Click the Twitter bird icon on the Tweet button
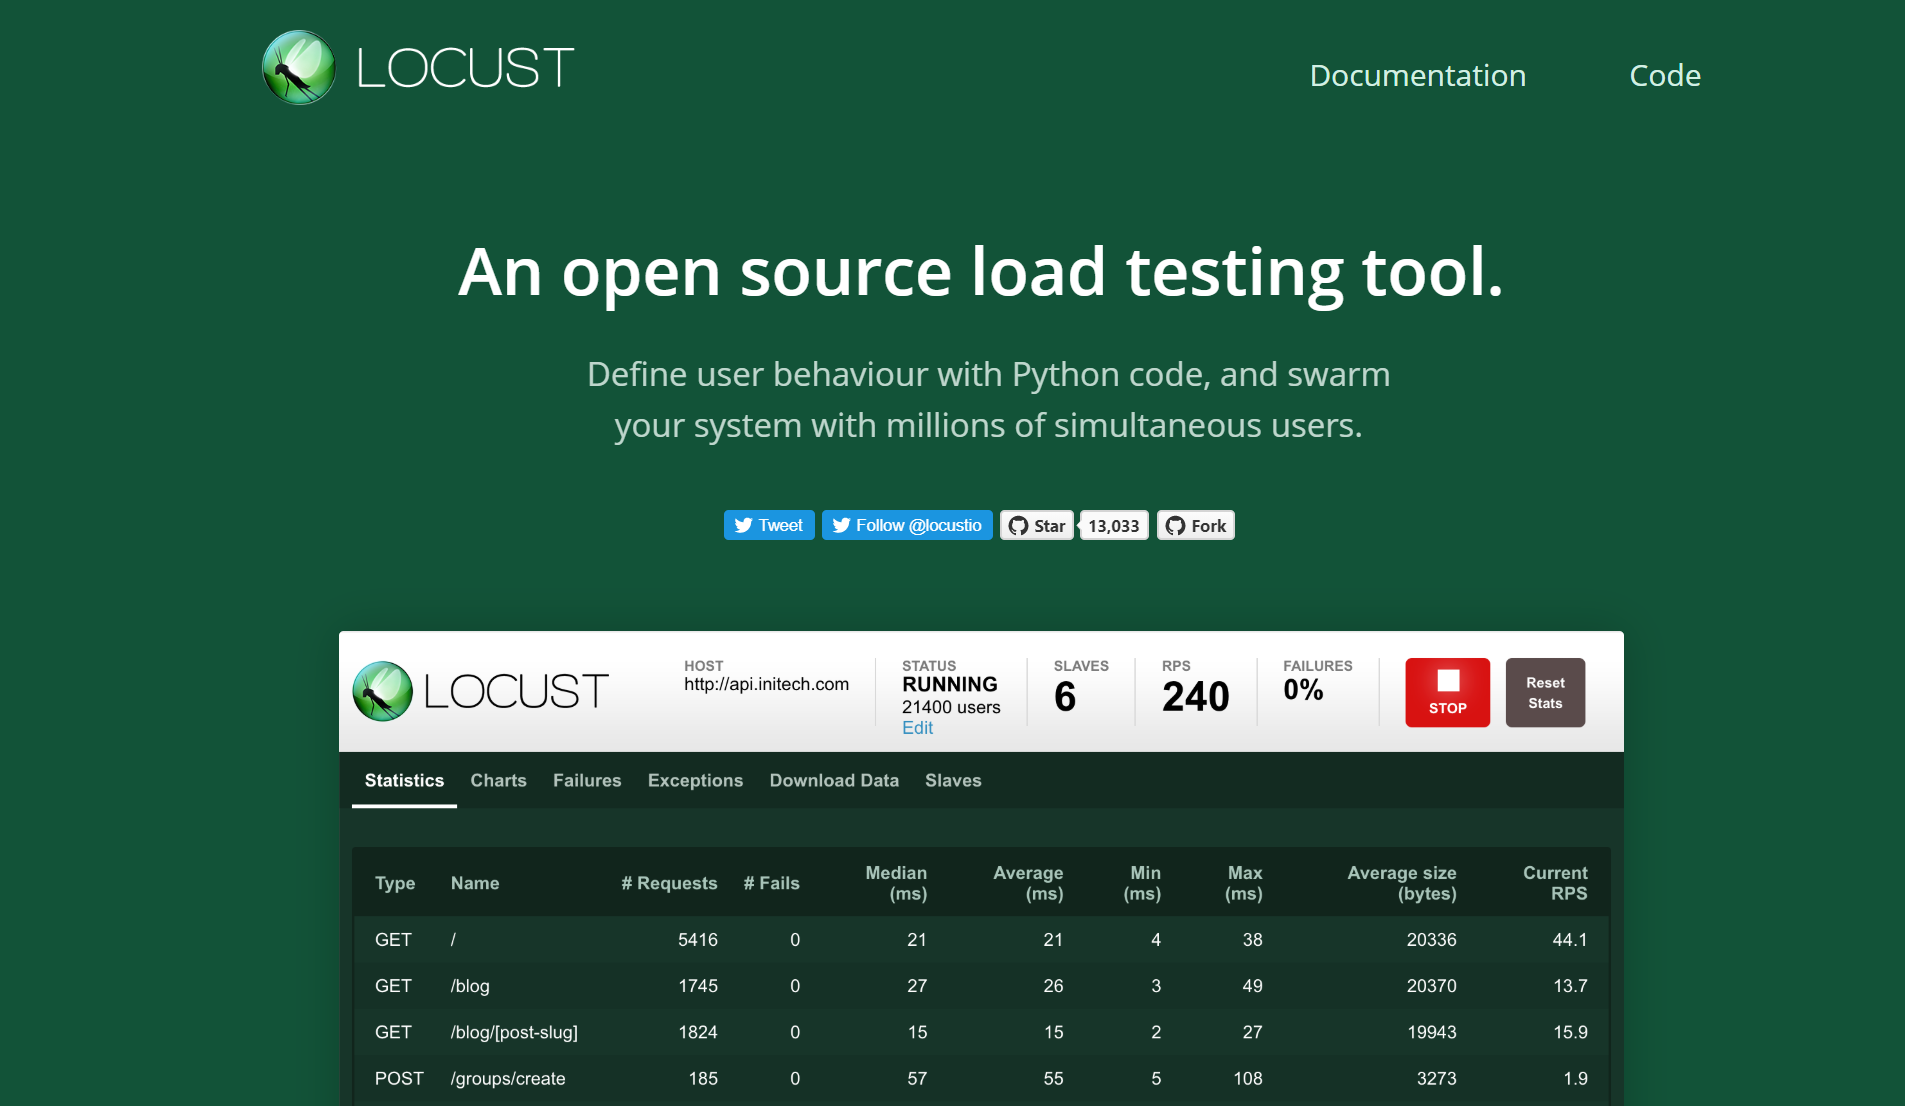Image resolution: width=1905 pixels, height=1106 pixels. pos(743,525)
